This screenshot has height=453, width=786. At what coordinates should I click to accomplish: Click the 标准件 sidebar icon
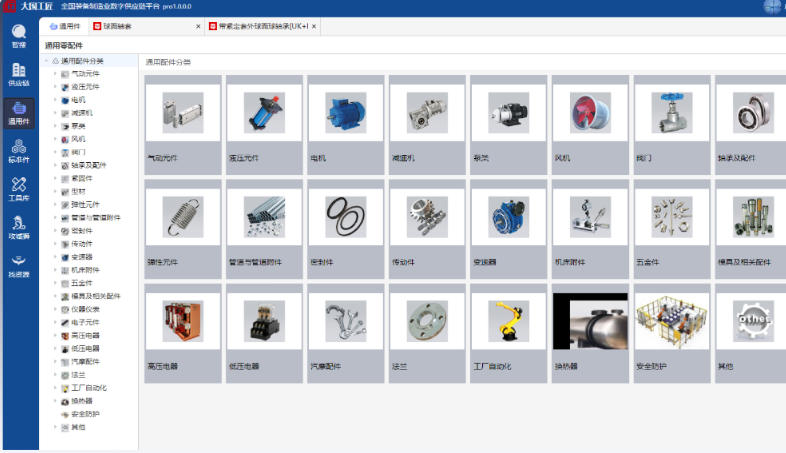tap(18, 150)
